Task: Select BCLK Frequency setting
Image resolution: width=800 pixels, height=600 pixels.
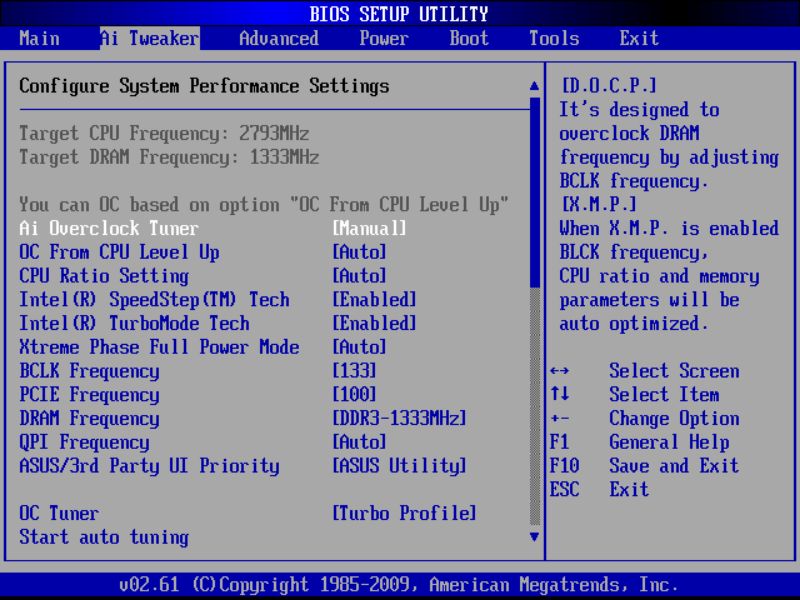Action: [x=89, y=371]
